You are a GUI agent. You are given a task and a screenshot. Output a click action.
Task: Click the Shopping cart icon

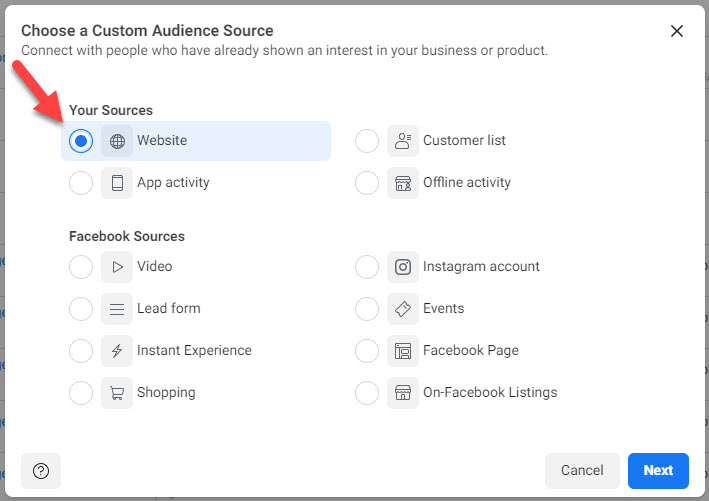pyautogui.click(x=117, y=393)
